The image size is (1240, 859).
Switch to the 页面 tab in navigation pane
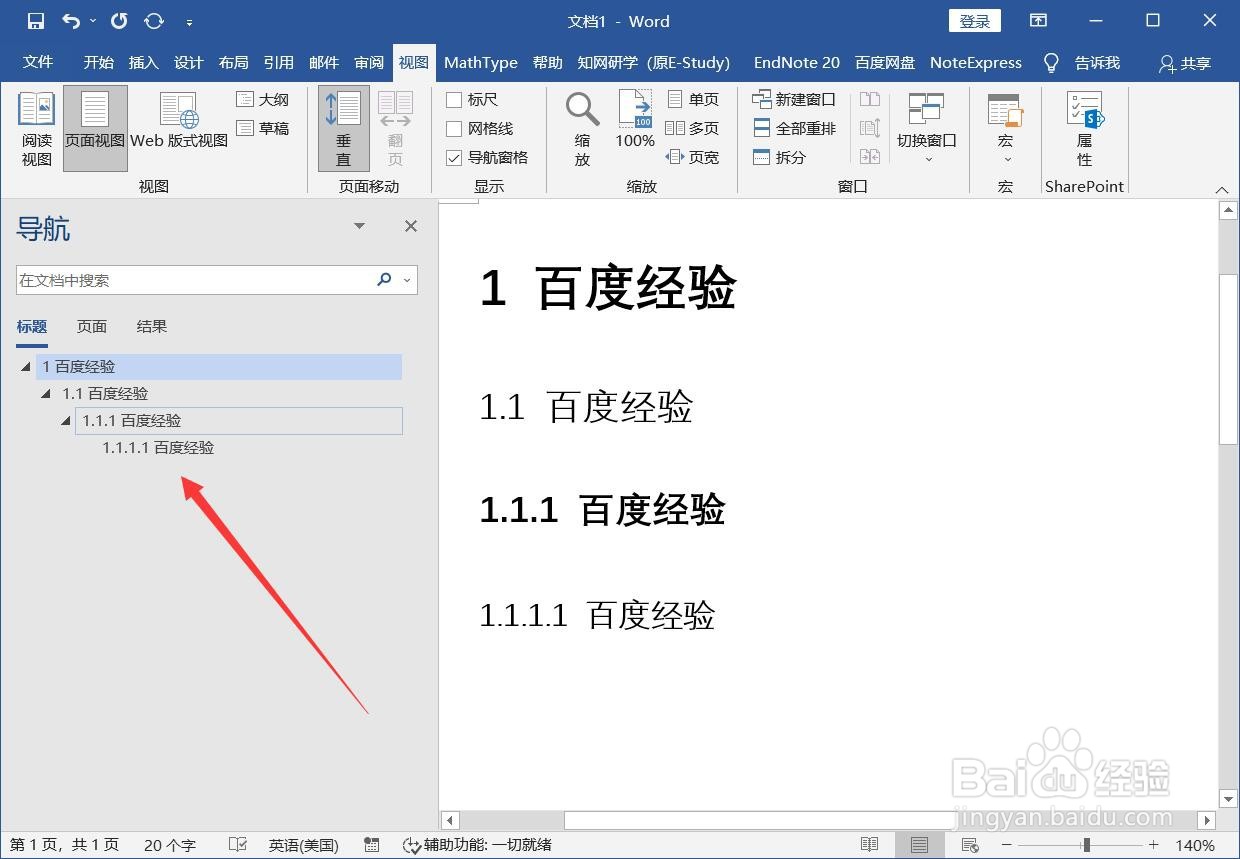click(x=91, y=326)
